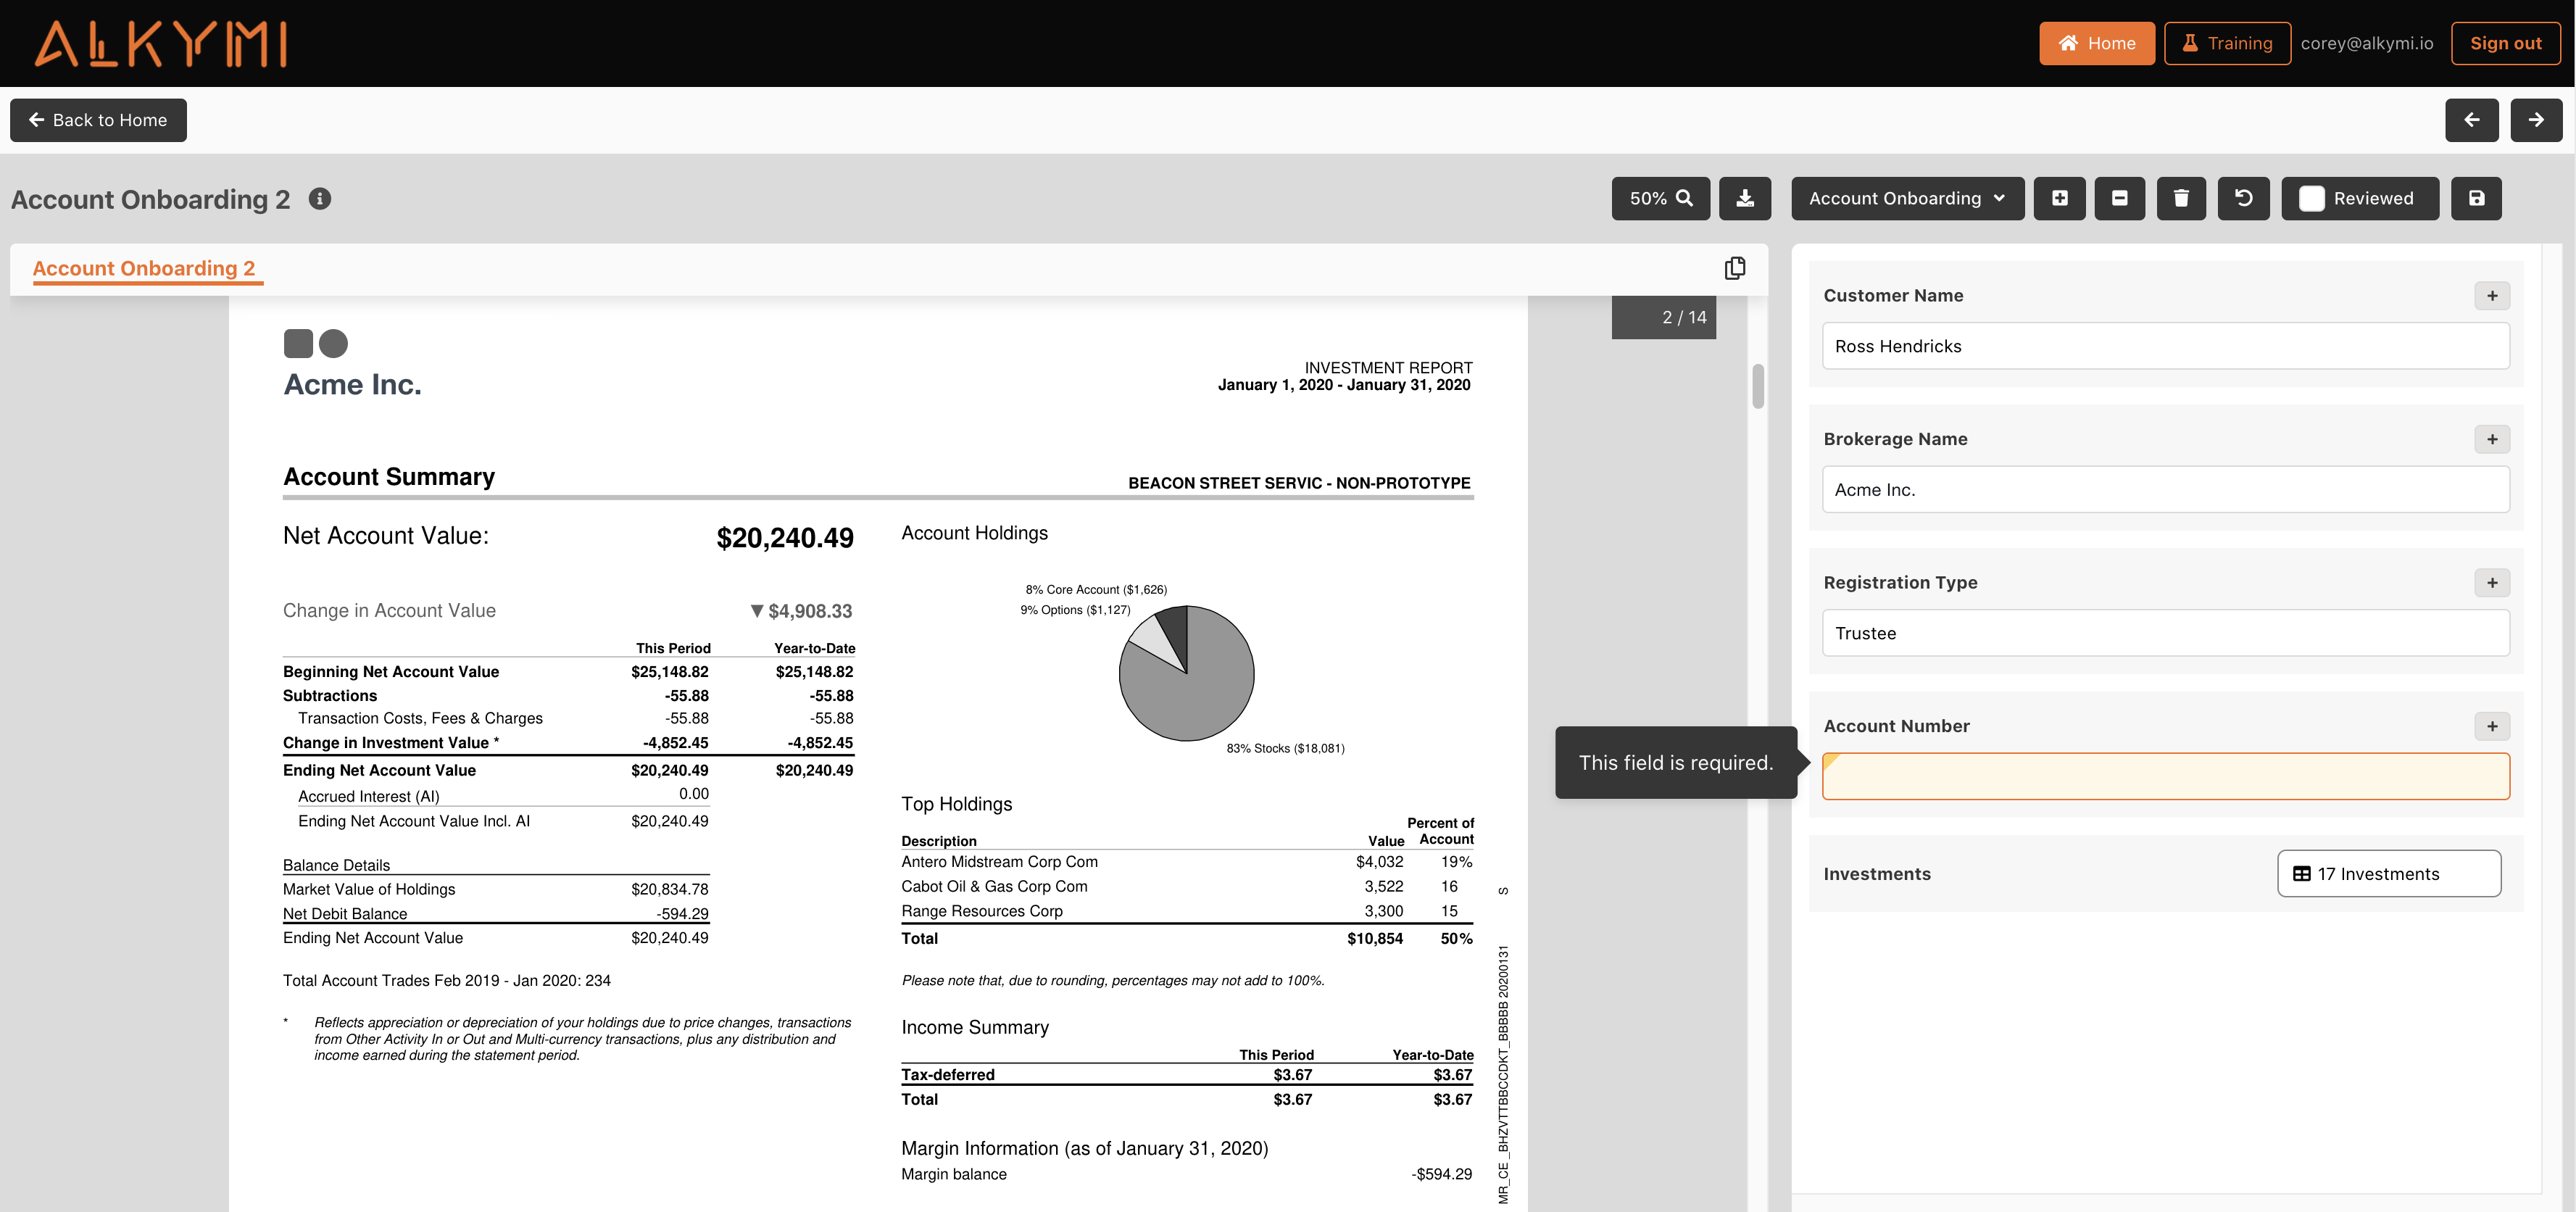Click Back to Home
The image size is (2576, 1212).
coord(98,120)
